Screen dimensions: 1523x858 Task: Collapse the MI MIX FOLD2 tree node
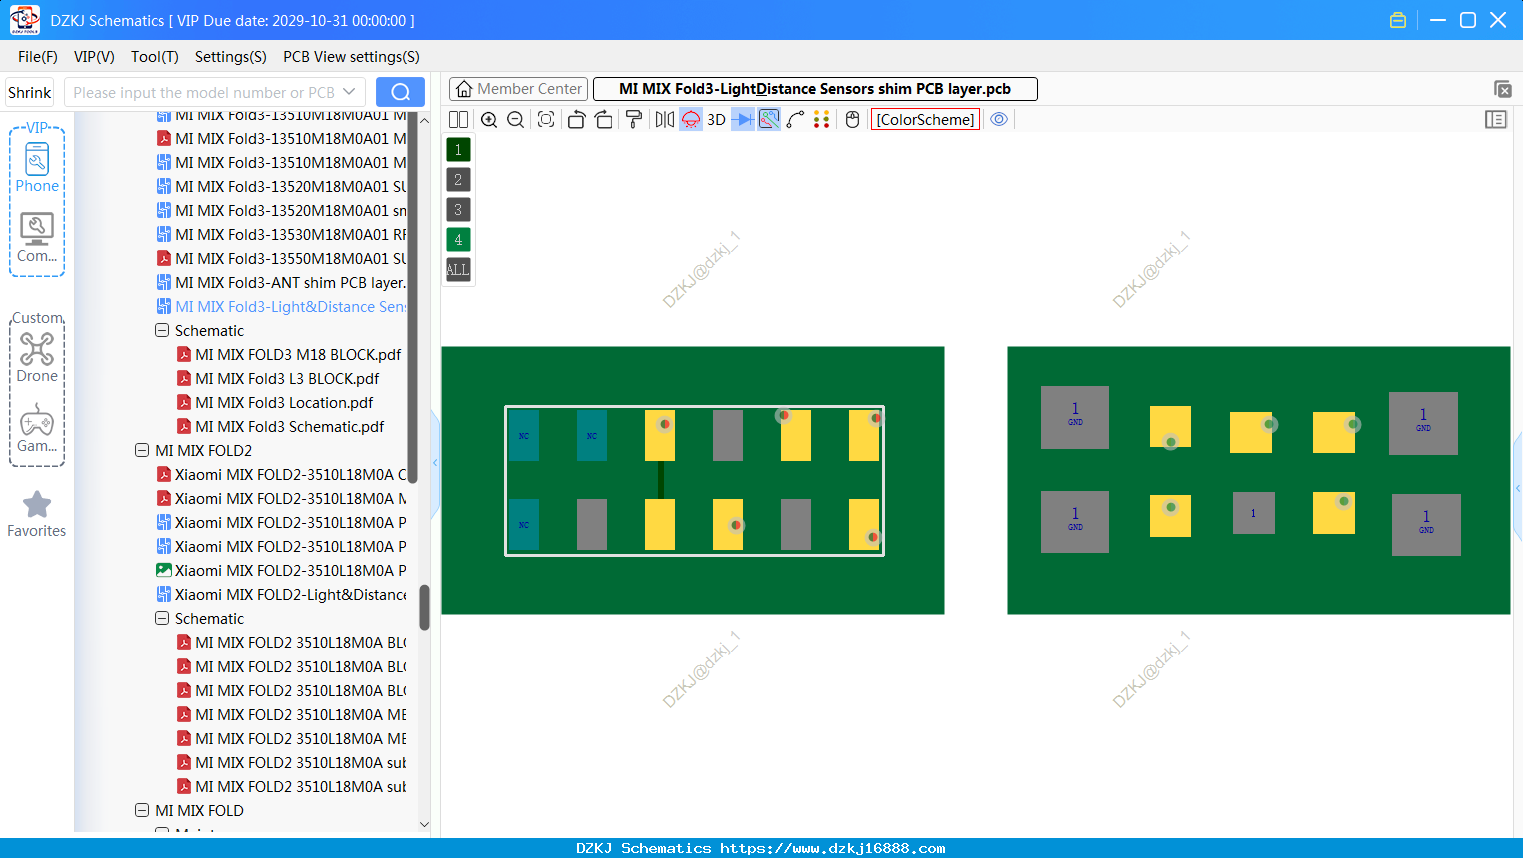point(142,450)
